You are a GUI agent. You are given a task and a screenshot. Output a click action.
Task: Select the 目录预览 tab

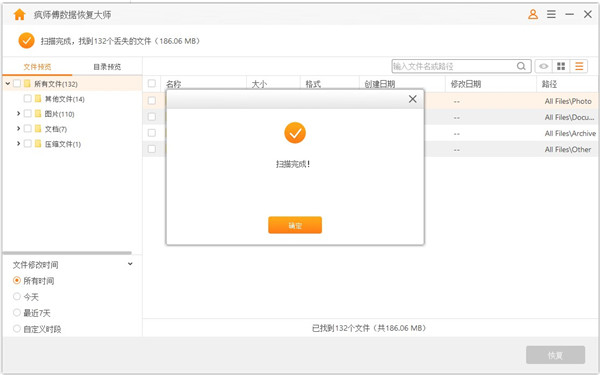click(x=107, y=67)
